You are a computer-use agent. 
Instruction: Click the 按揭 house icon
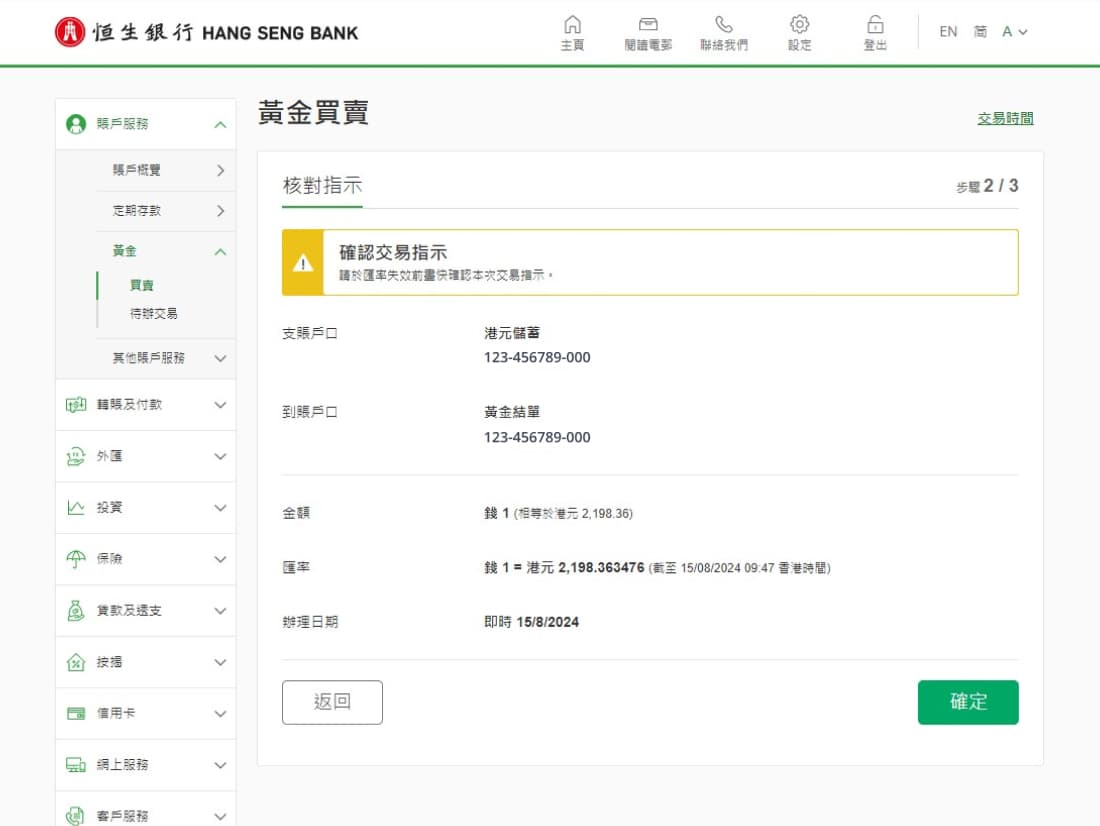click(x=76, y=662)
